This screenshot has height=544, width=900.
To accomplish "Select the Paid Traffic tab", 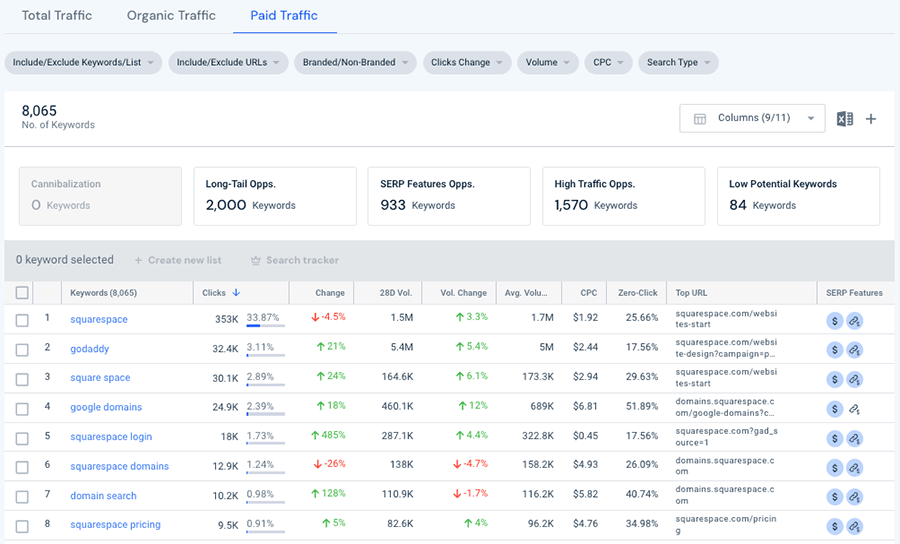I will click(x=284, y=15).
